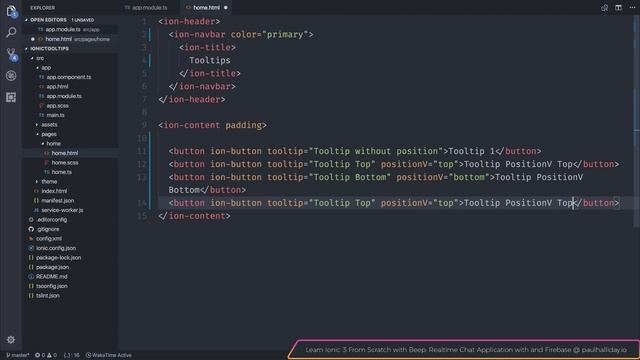This screenshot has width=640, height=360.
Task: Click the warnings count in status bar
Action: [x=52, y=355]
